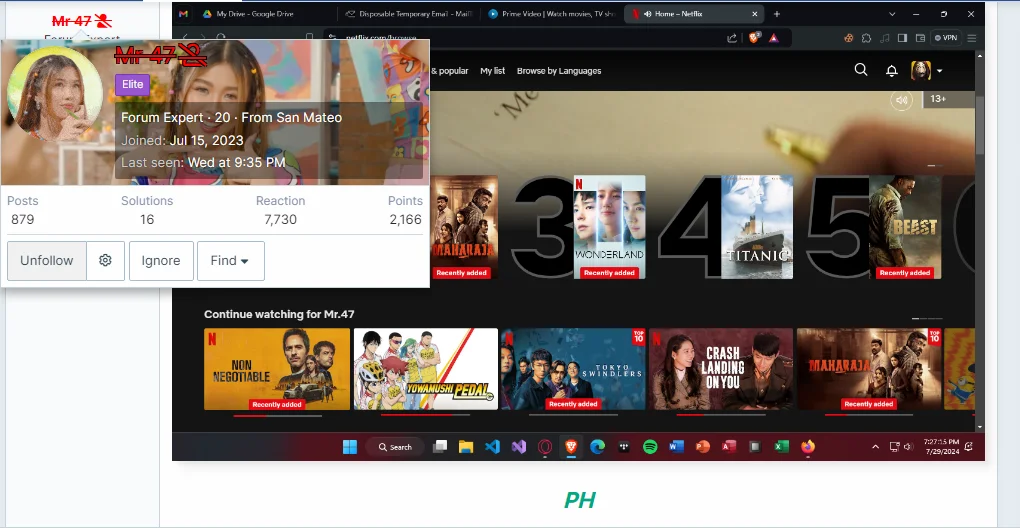Open Browse by Languages in Netflix

point(559,71)
